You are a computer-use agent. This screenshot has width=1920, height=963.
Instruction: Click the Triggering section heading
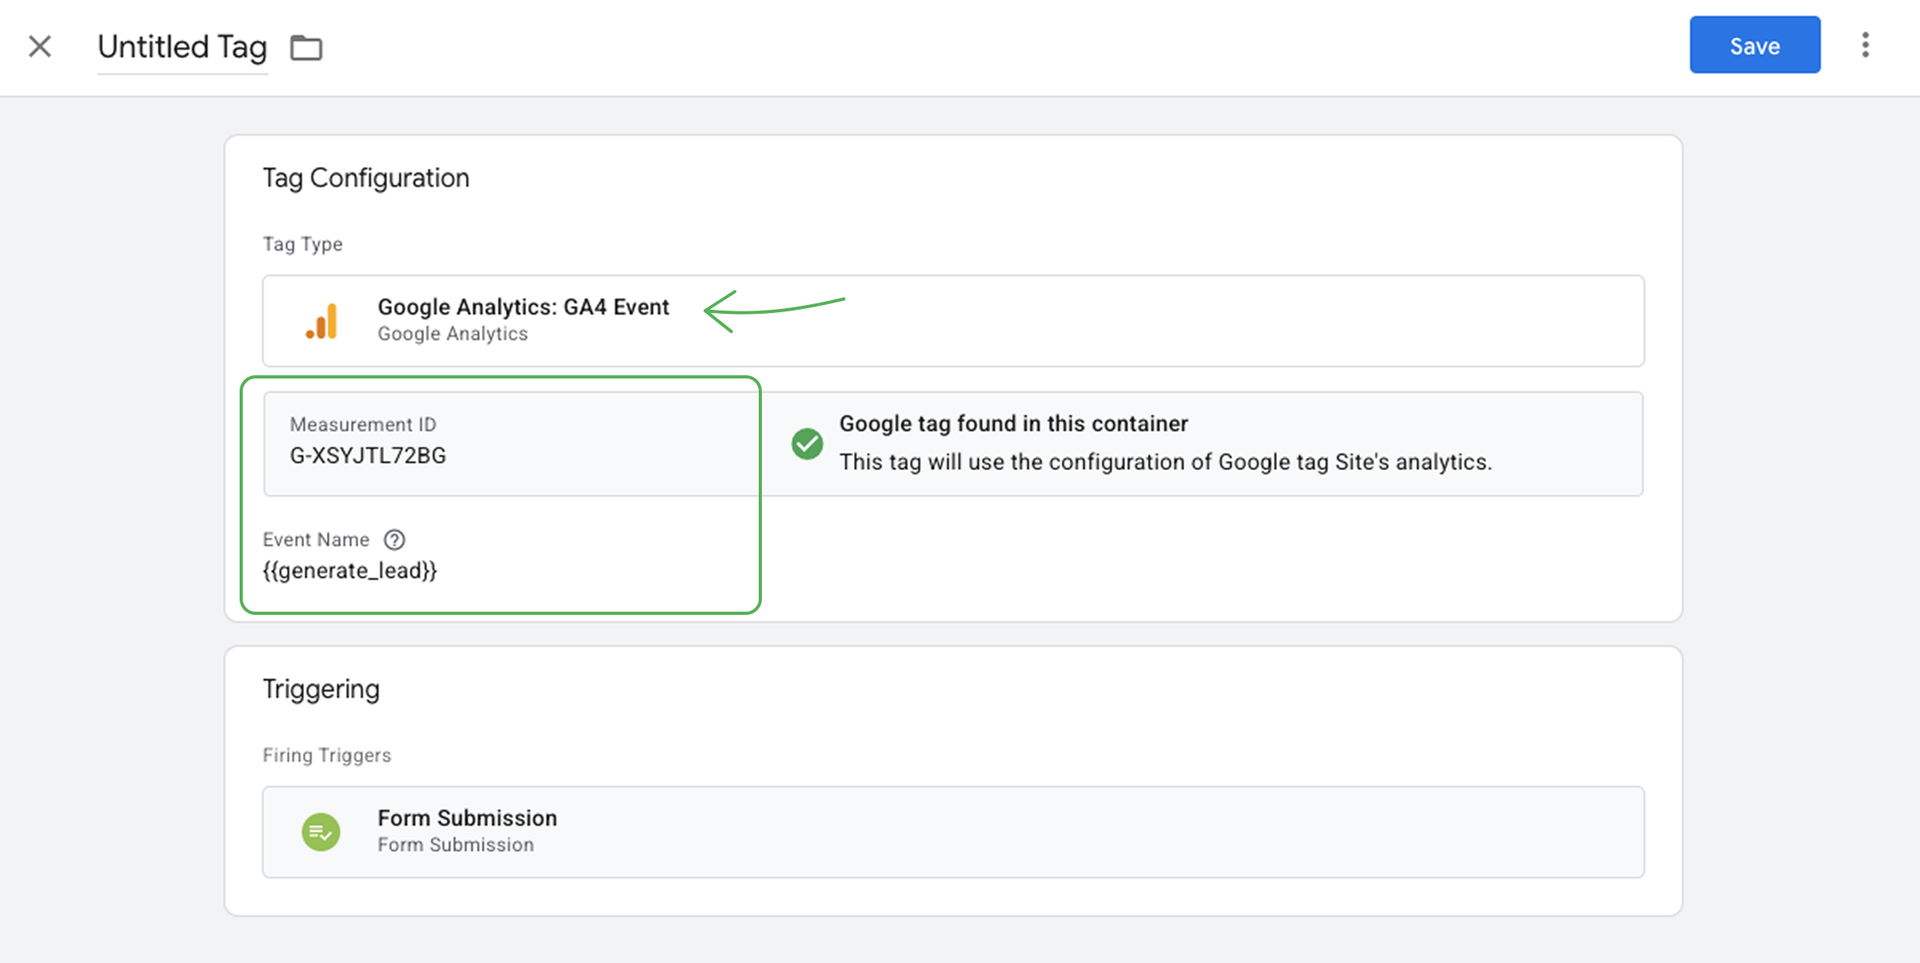(321, 689)
